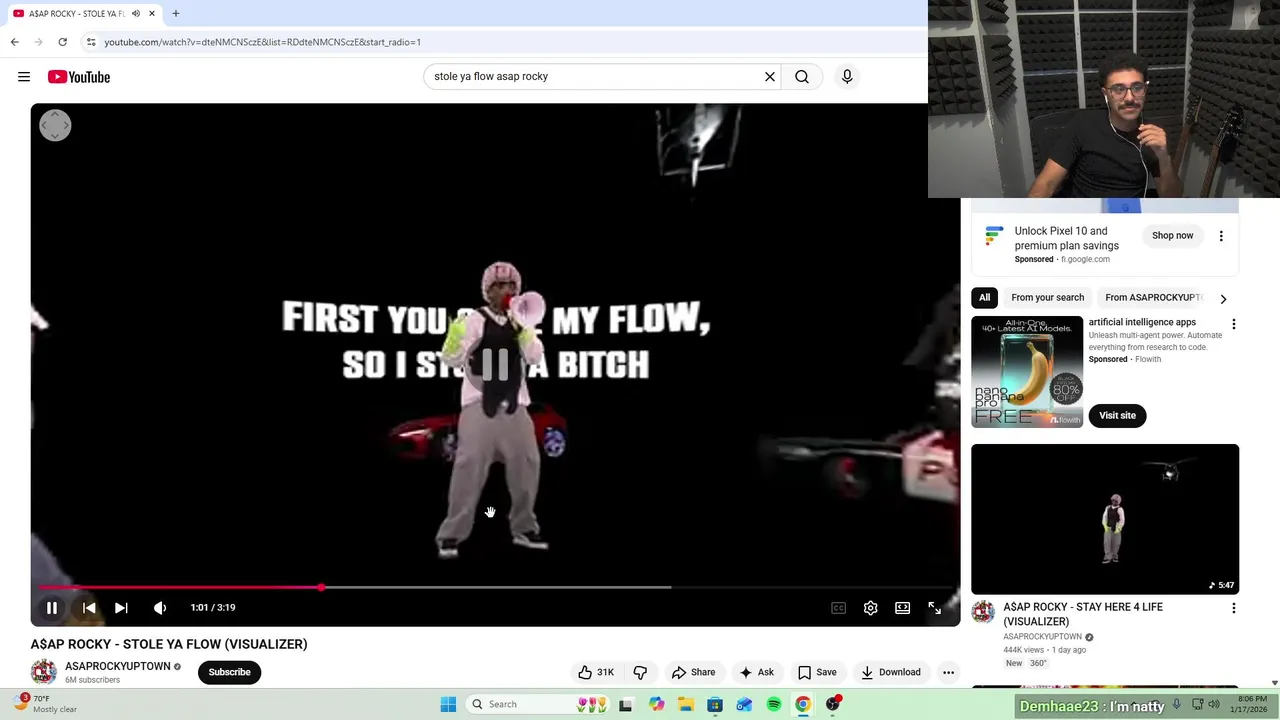Skip to next video

click(121, 608)
